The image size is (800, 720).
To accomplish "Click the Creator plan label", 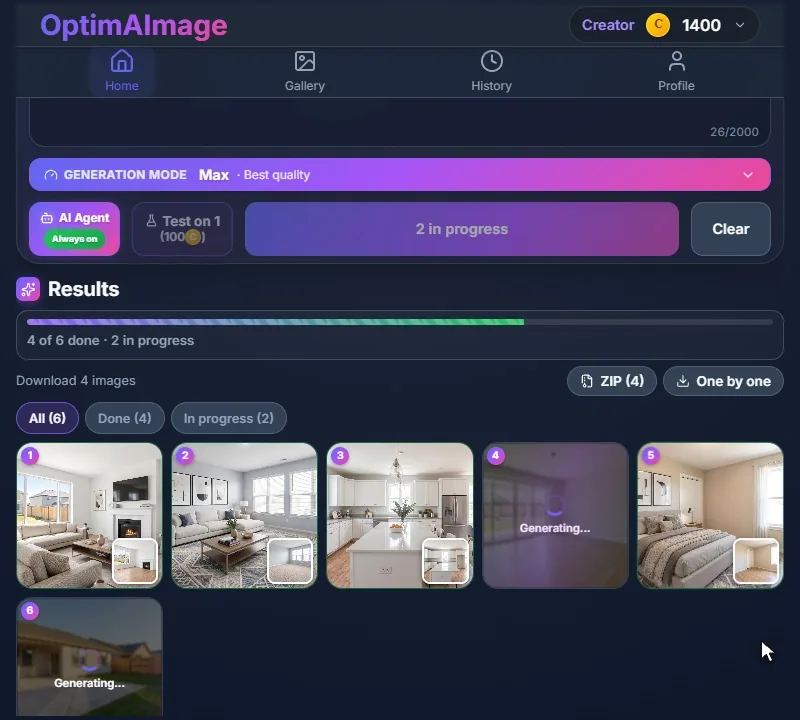I will pyautogui.click(x=608, y=25).
